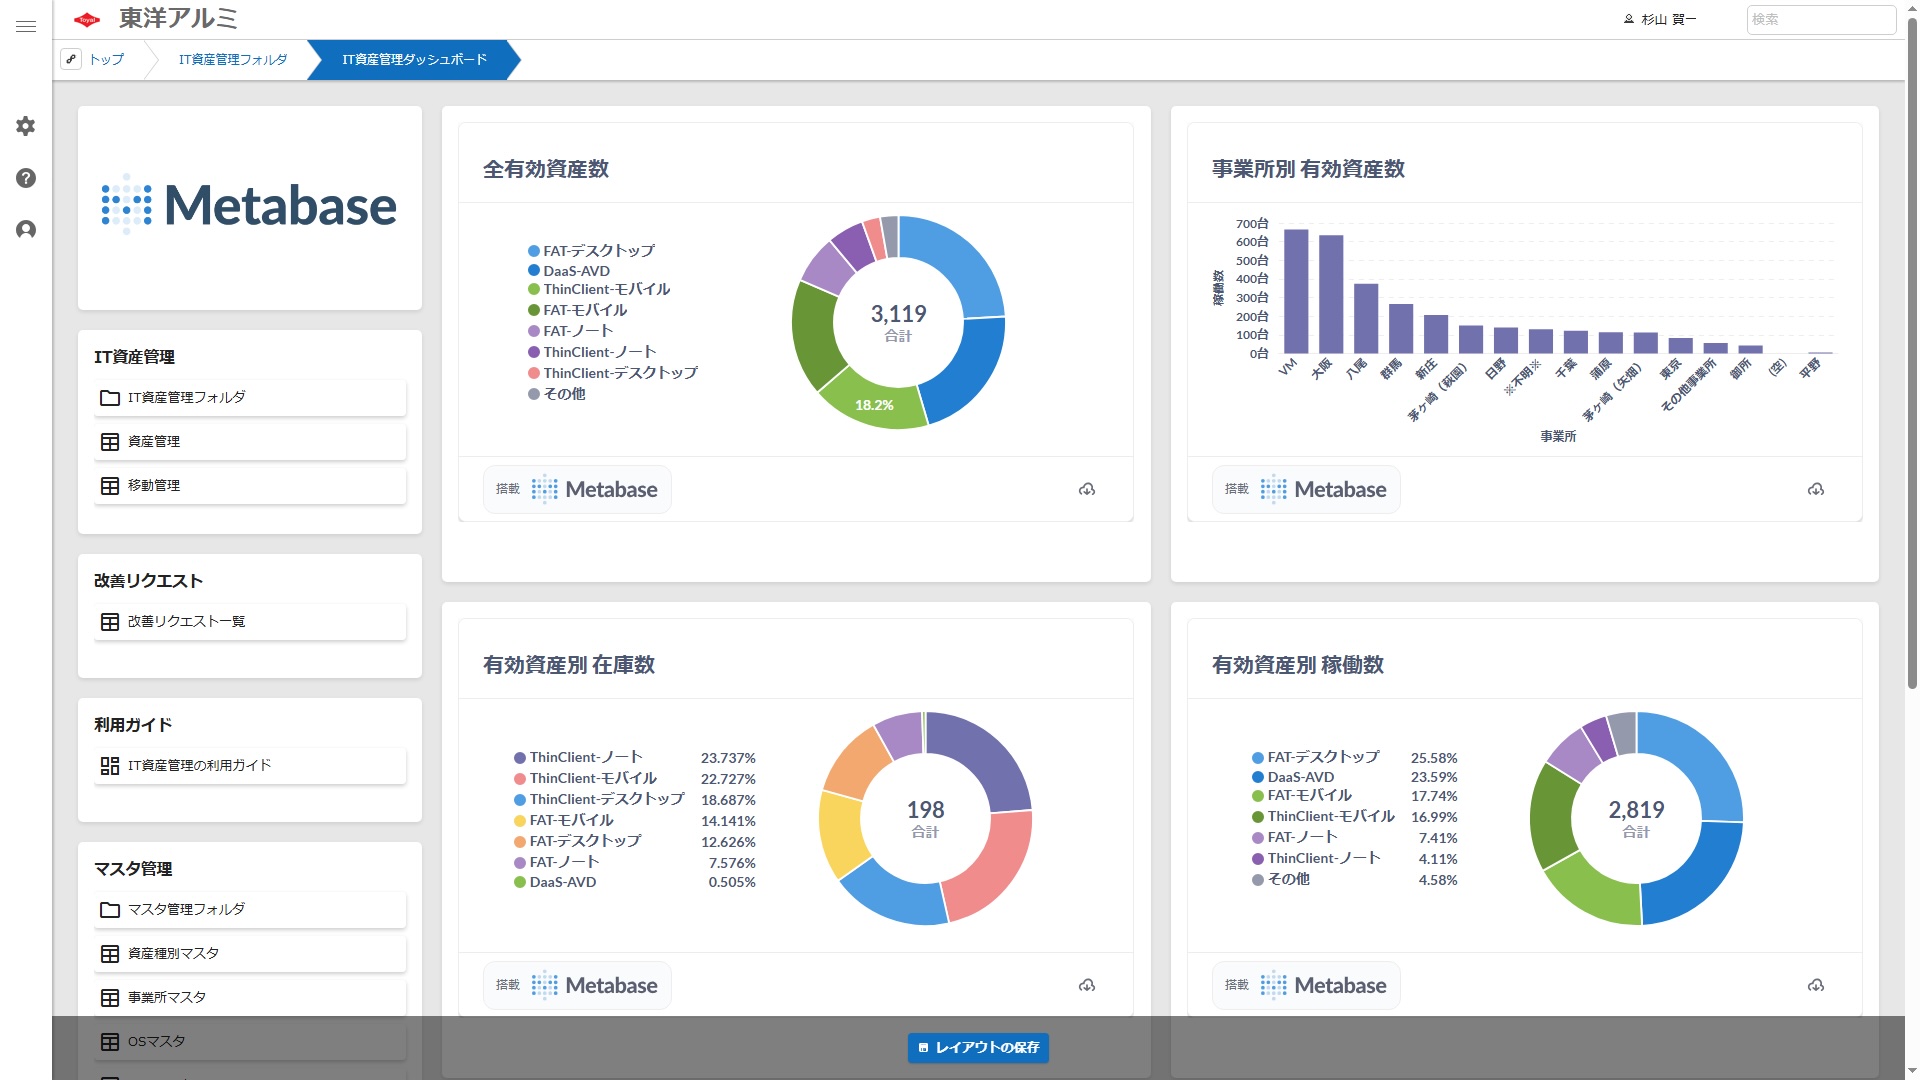Open 資産種別マスタ link

pos(250,953)
